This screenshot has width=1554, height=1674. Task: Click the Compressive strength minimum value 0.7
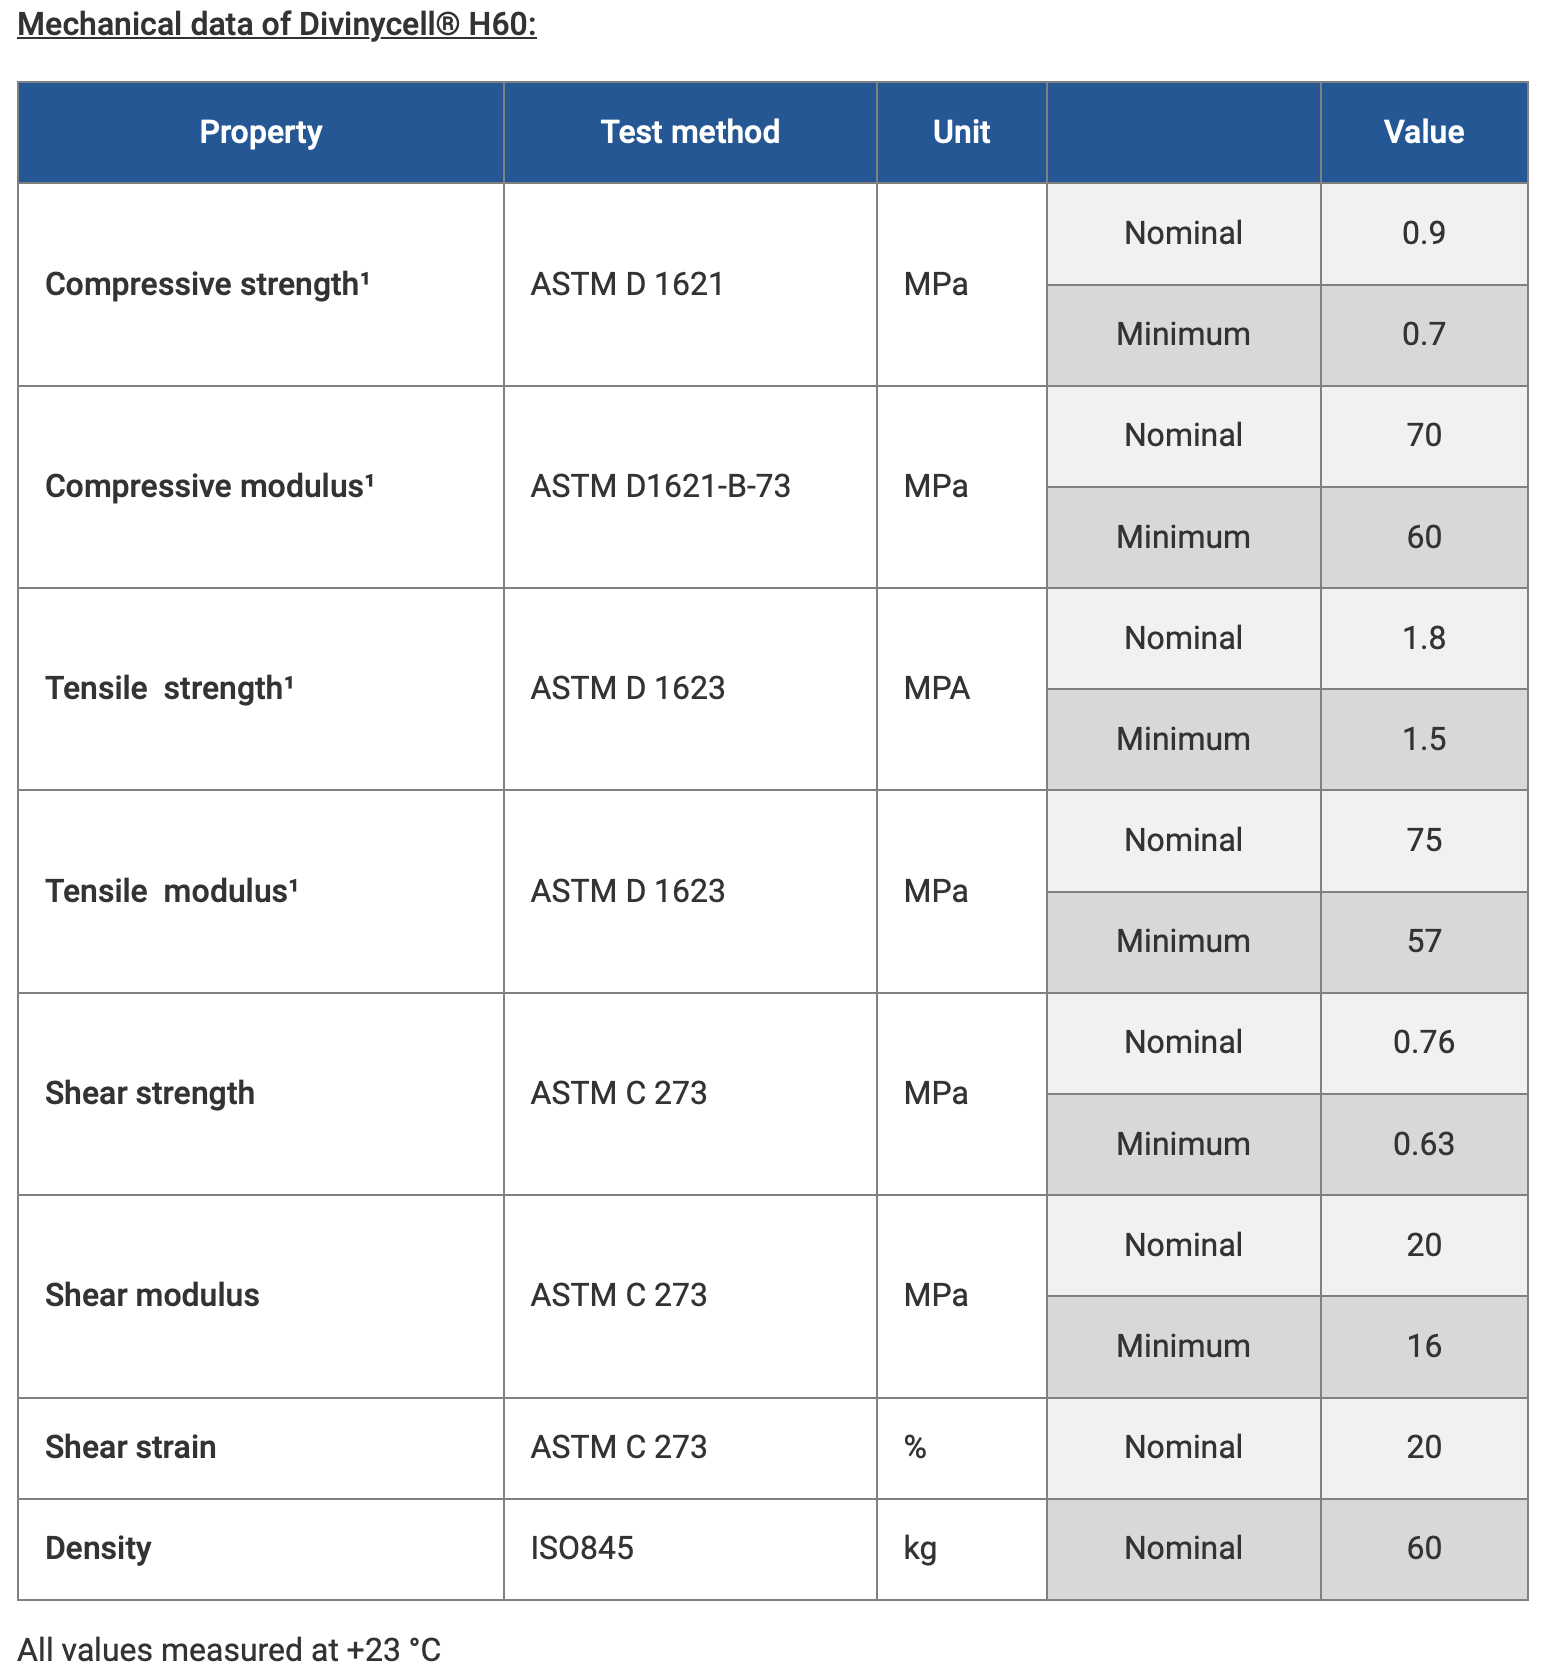1424,335
